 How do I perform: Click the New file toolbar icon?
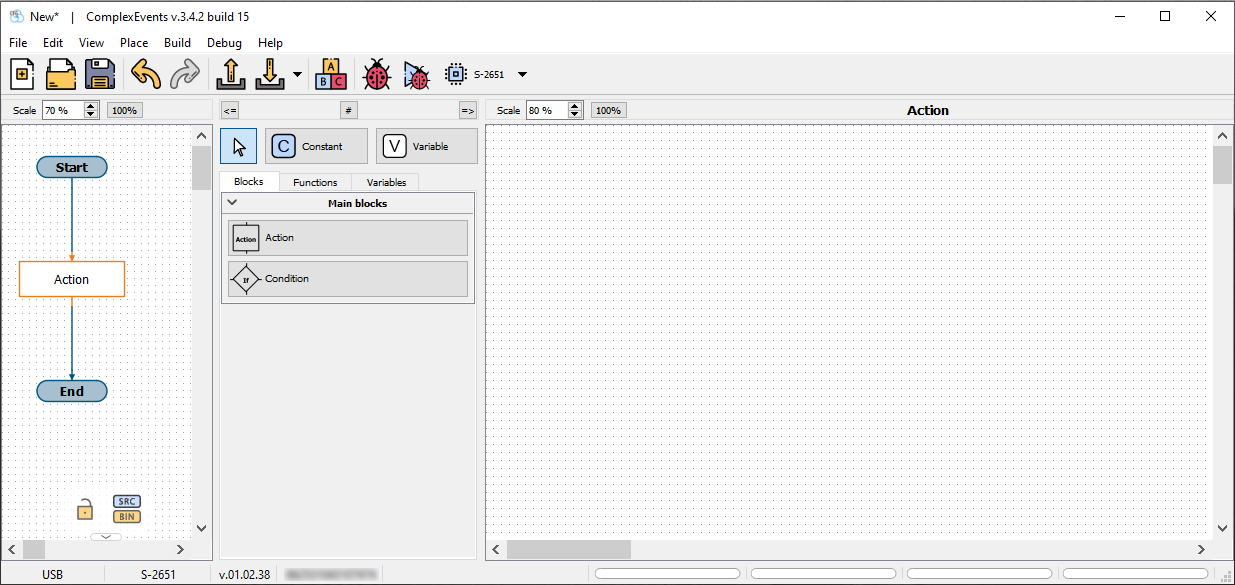[22, 75]
